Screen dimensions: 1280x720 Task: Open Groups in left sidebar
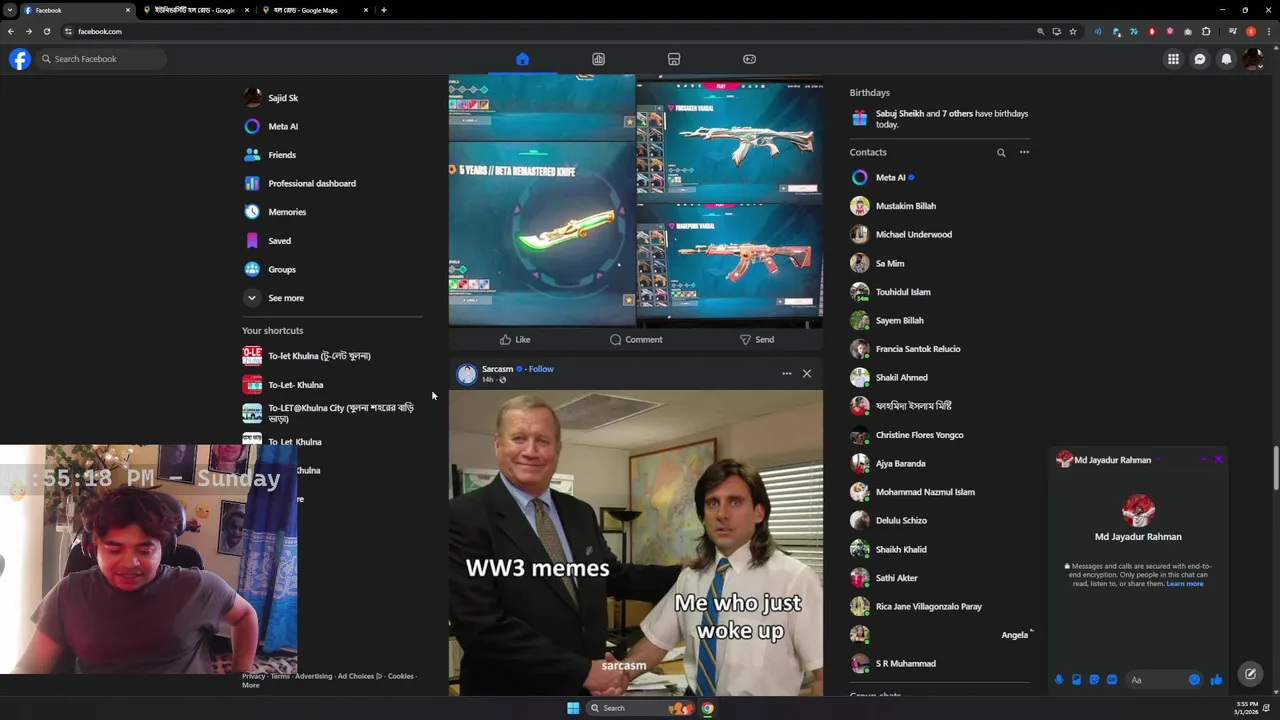(332, 269)
